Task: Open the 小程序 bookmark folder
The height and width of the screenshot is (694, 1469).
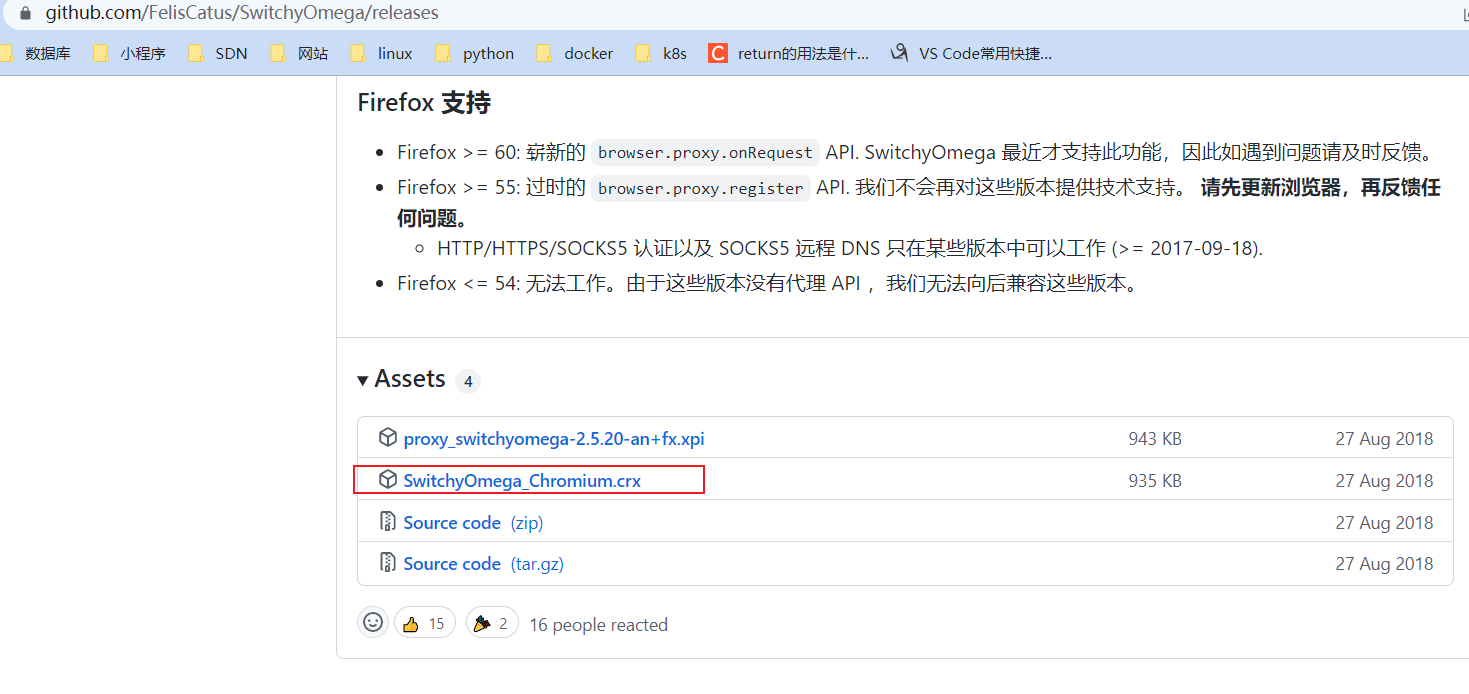Action: click(x=130, y=53)
